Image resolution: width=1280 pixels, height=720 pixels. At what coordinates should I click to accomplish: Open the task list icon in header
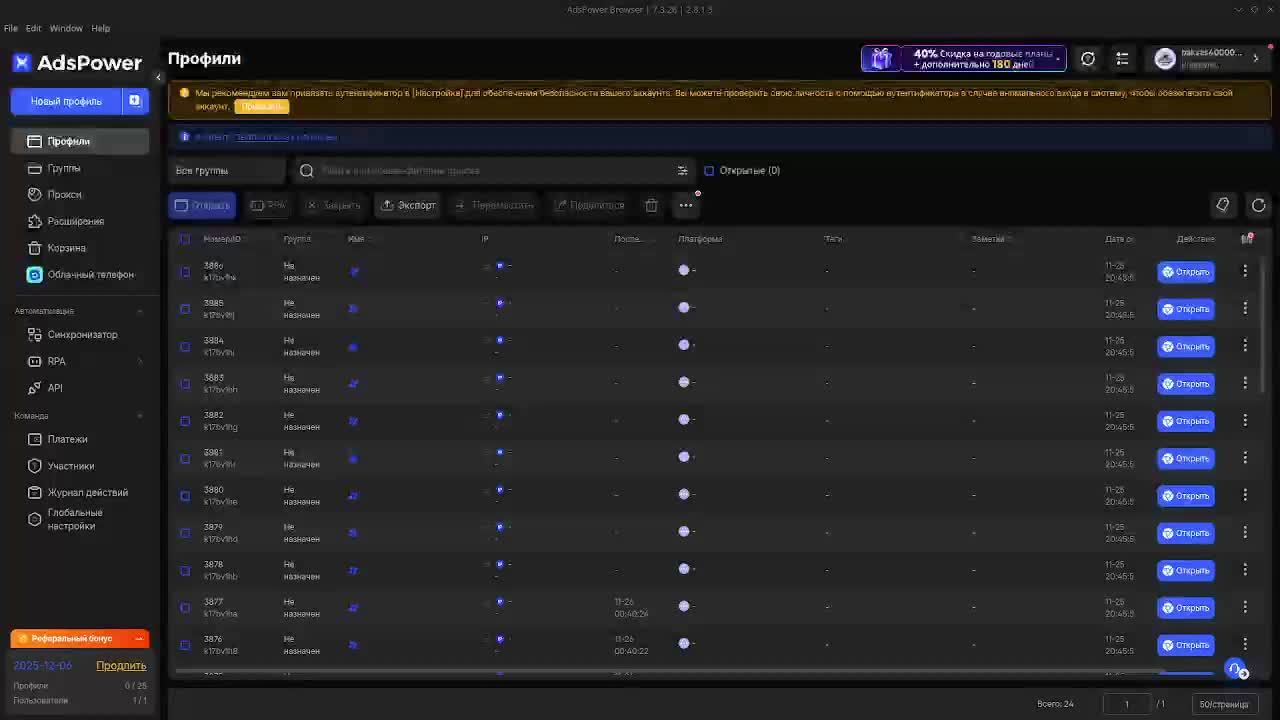[x=1122, y=59]
